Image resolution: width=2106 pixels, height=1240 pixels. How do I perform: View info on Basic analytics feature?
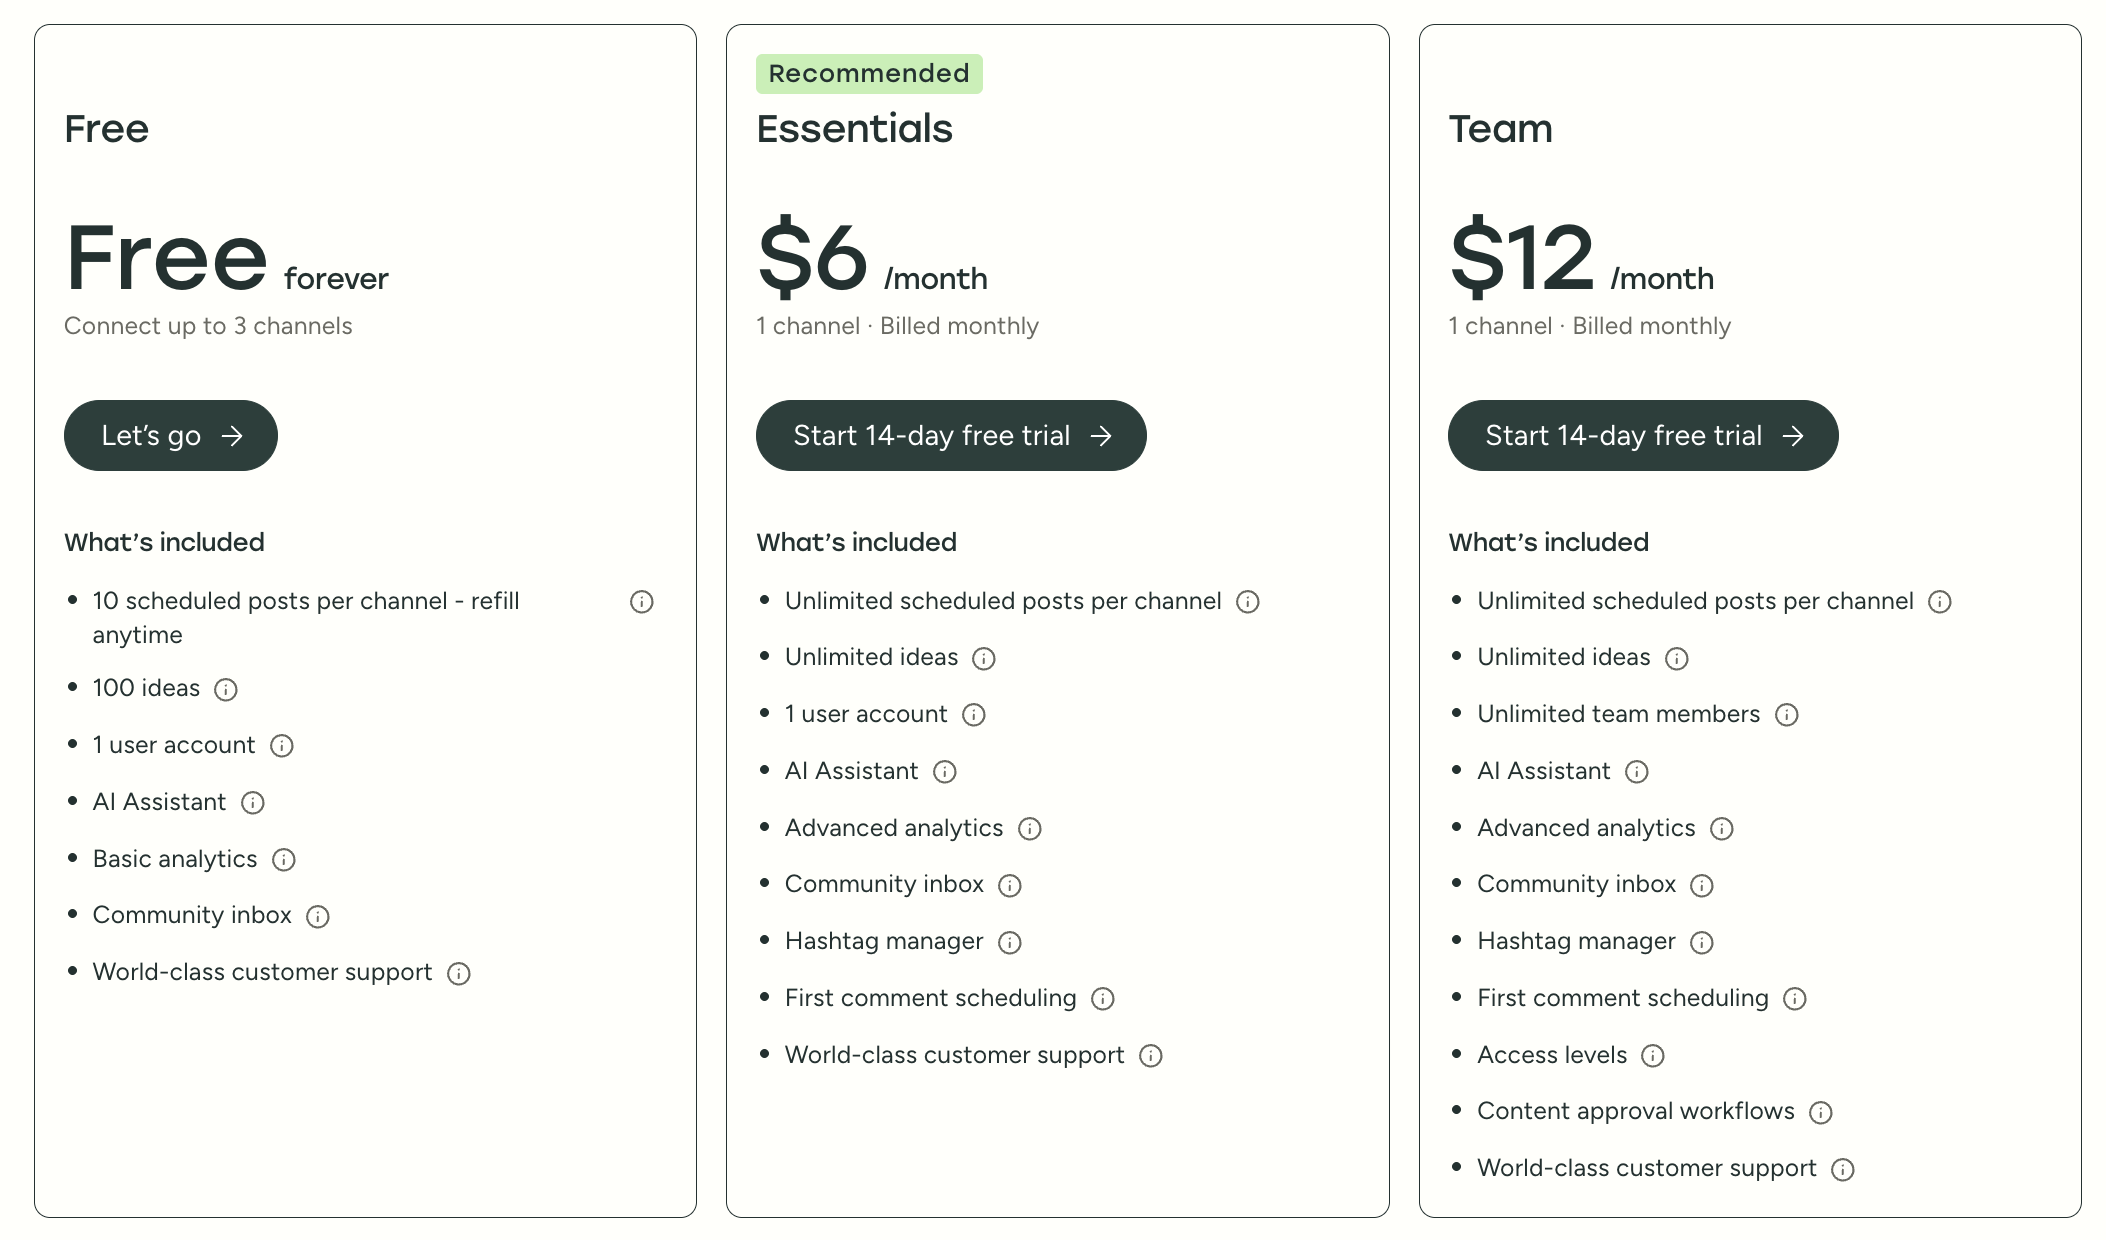(x=285, y=860)
